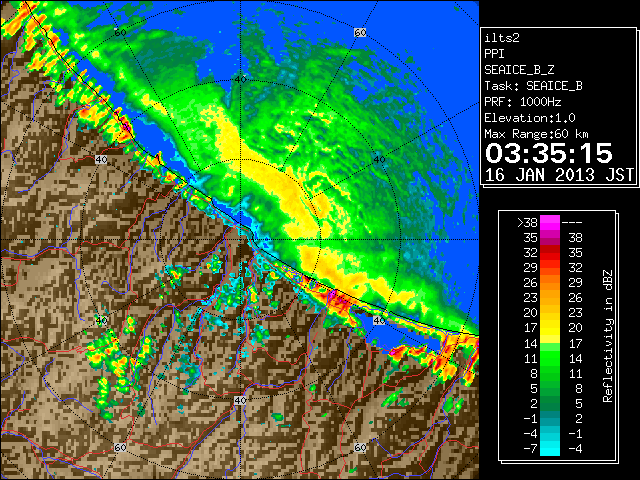Click the 40 km label east-northeast over sea
Viewport: 640px width, 480px height.
click(x=379, y=160)
